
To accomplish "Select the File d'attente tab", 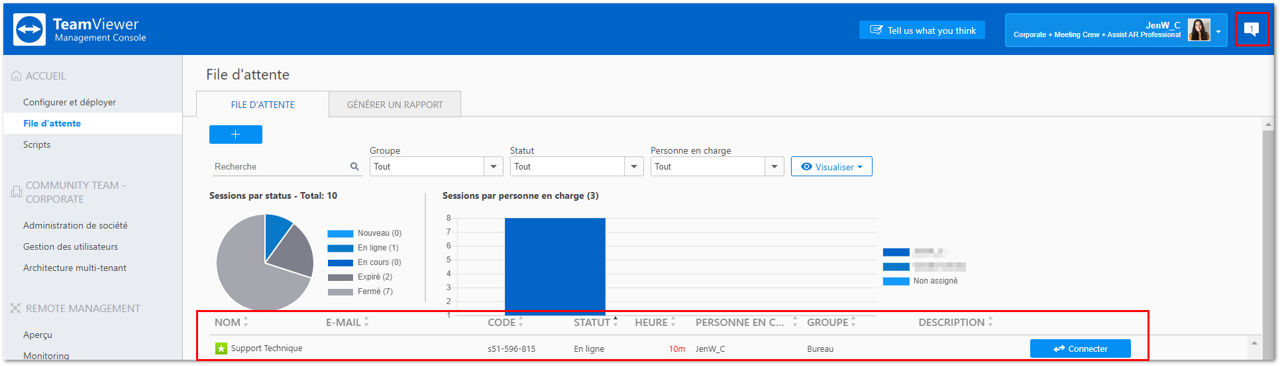I will [262, 104].
